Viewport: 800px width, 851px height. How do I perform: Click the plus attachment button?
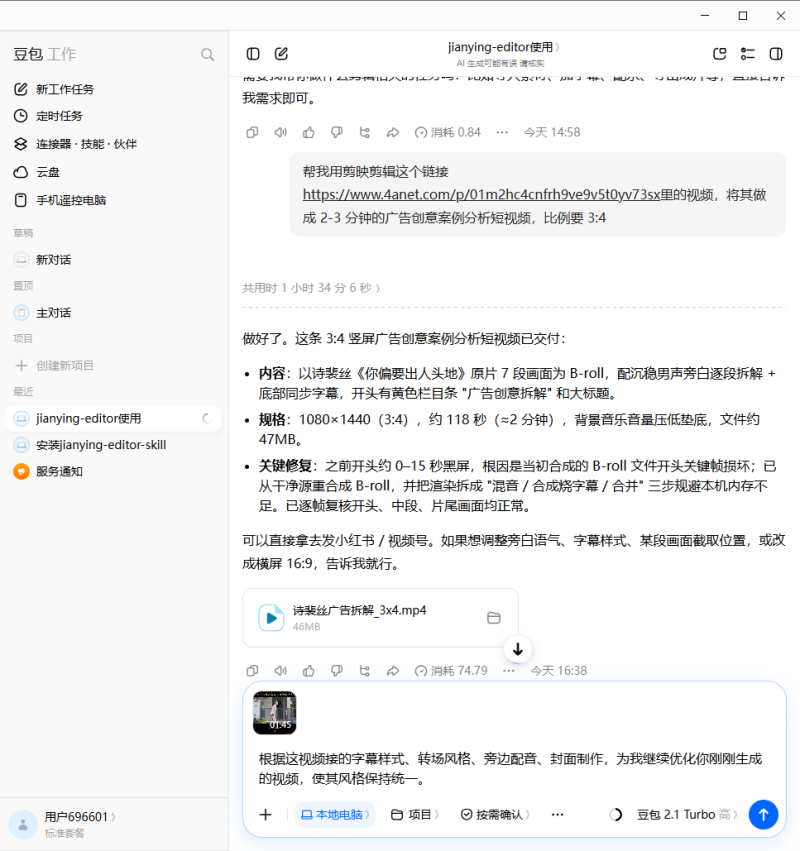[265, 815]
